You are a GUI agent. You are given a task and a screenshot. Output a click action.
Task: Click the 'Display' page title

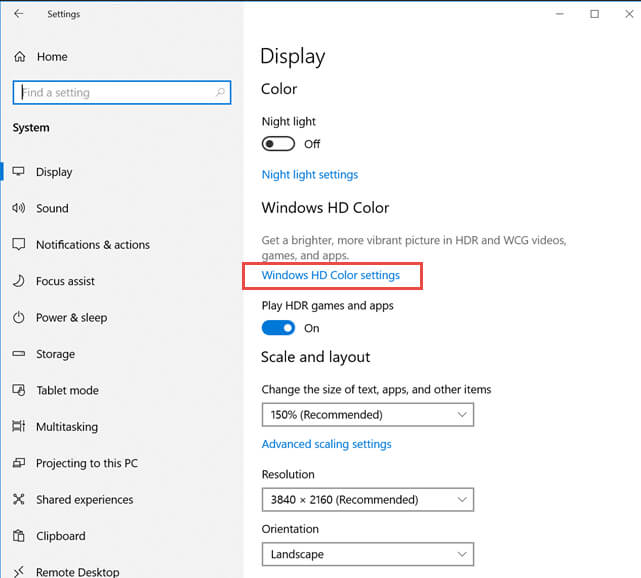pos(293,56)
